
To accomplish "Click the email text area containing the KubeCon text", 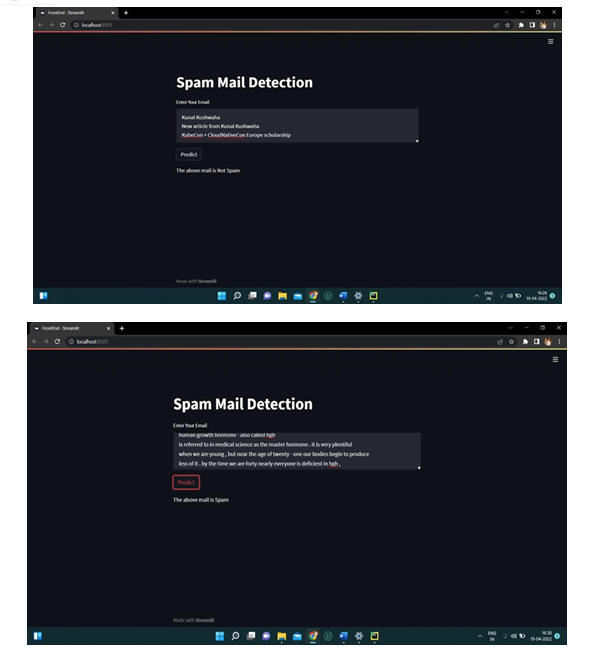I will (x=297, y=126).
